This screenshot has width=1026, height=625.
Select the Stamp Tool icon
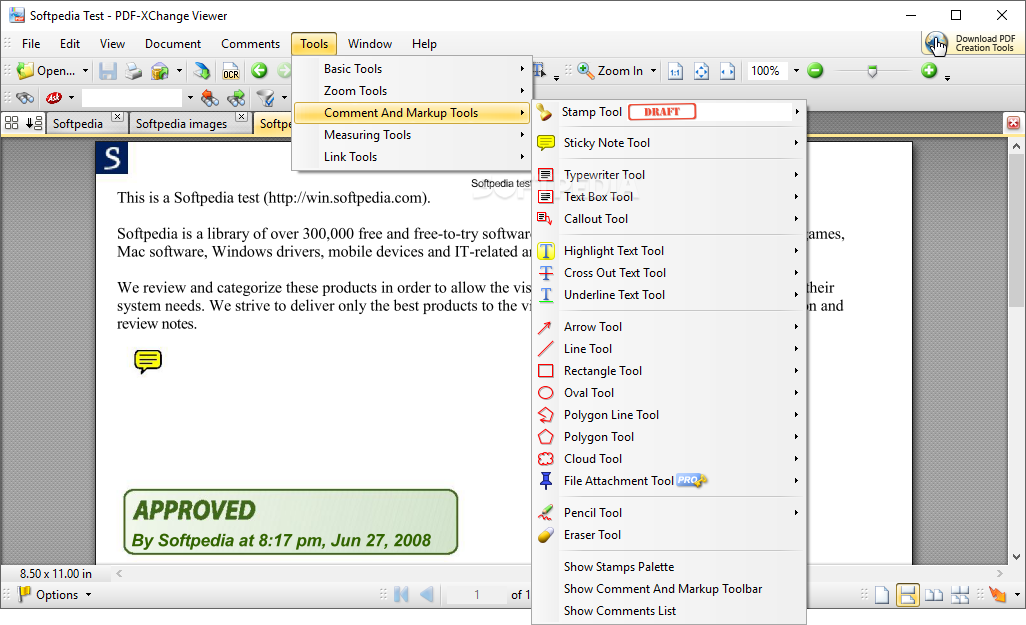pyautogui.click(x=545, y=112)
